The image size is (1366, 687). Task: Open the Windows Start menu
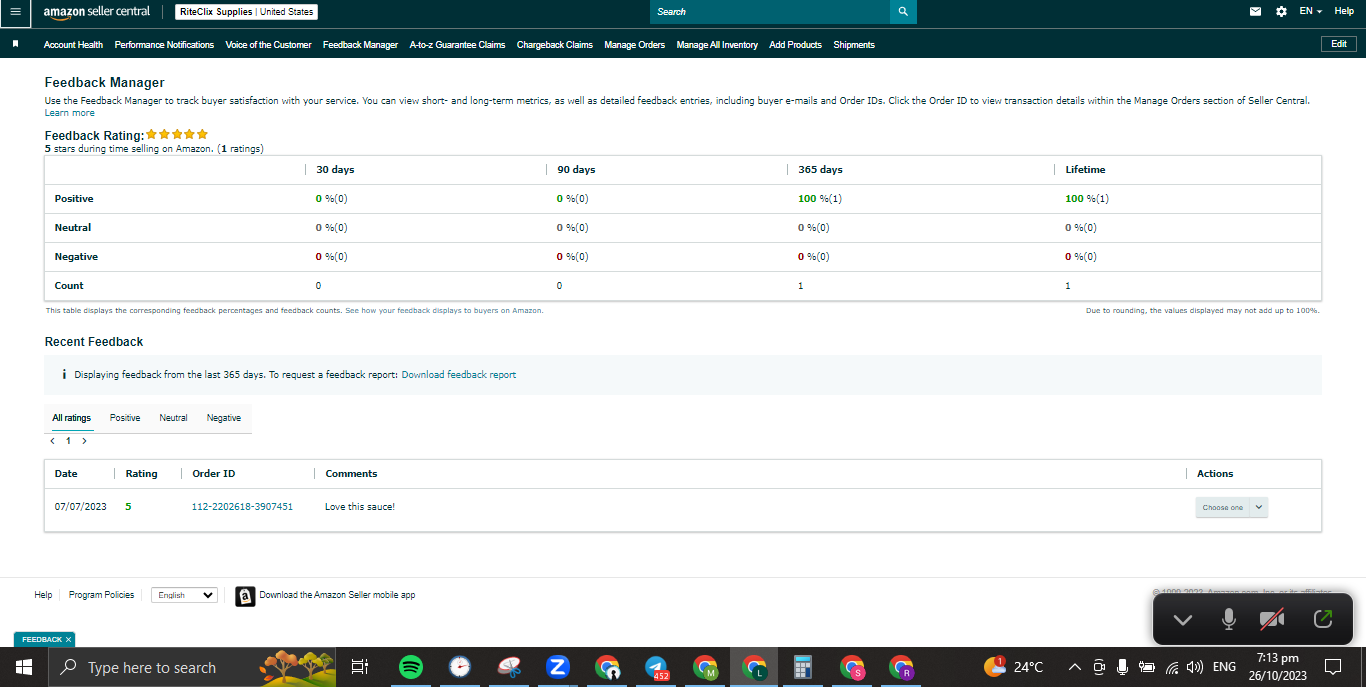tap(24, 667)
